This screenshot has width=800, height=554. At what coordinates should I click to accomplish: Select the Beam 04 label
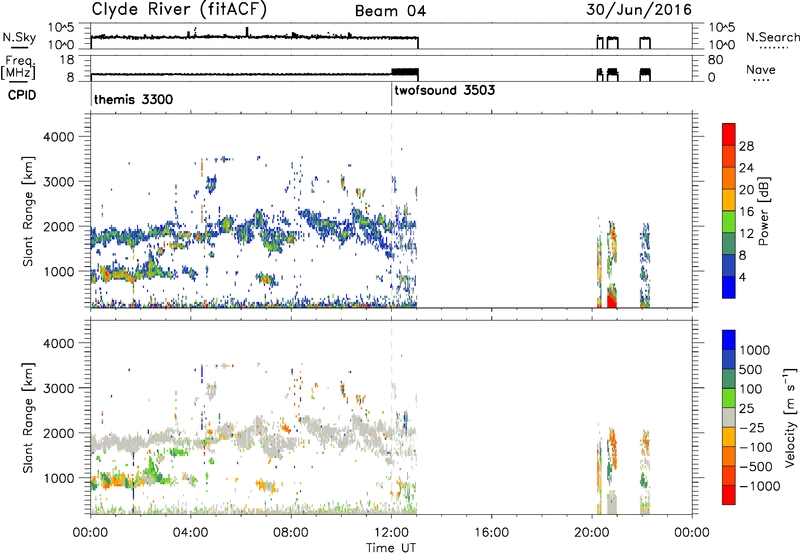390,11
